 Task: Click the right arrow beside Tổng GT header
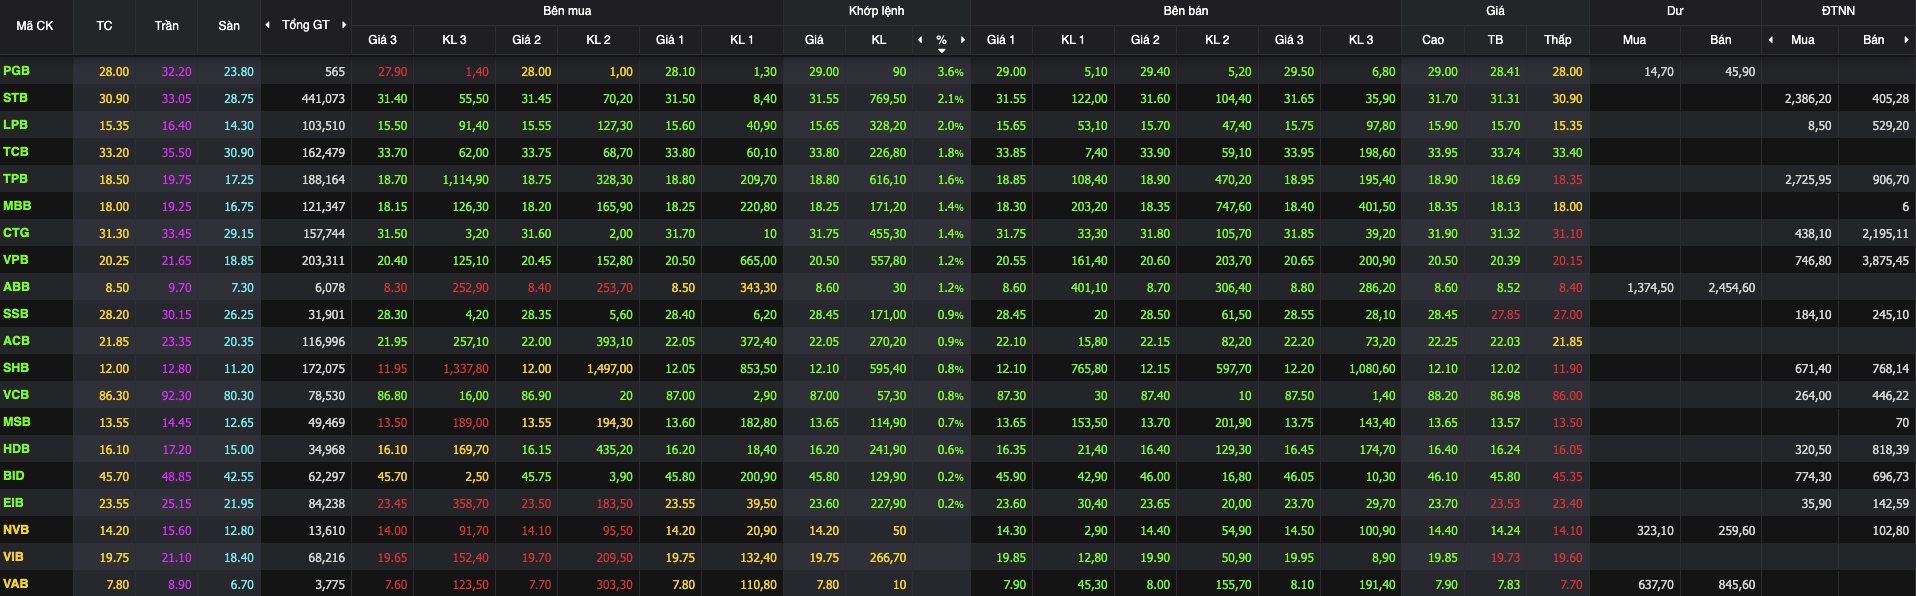tap(344, 25)
